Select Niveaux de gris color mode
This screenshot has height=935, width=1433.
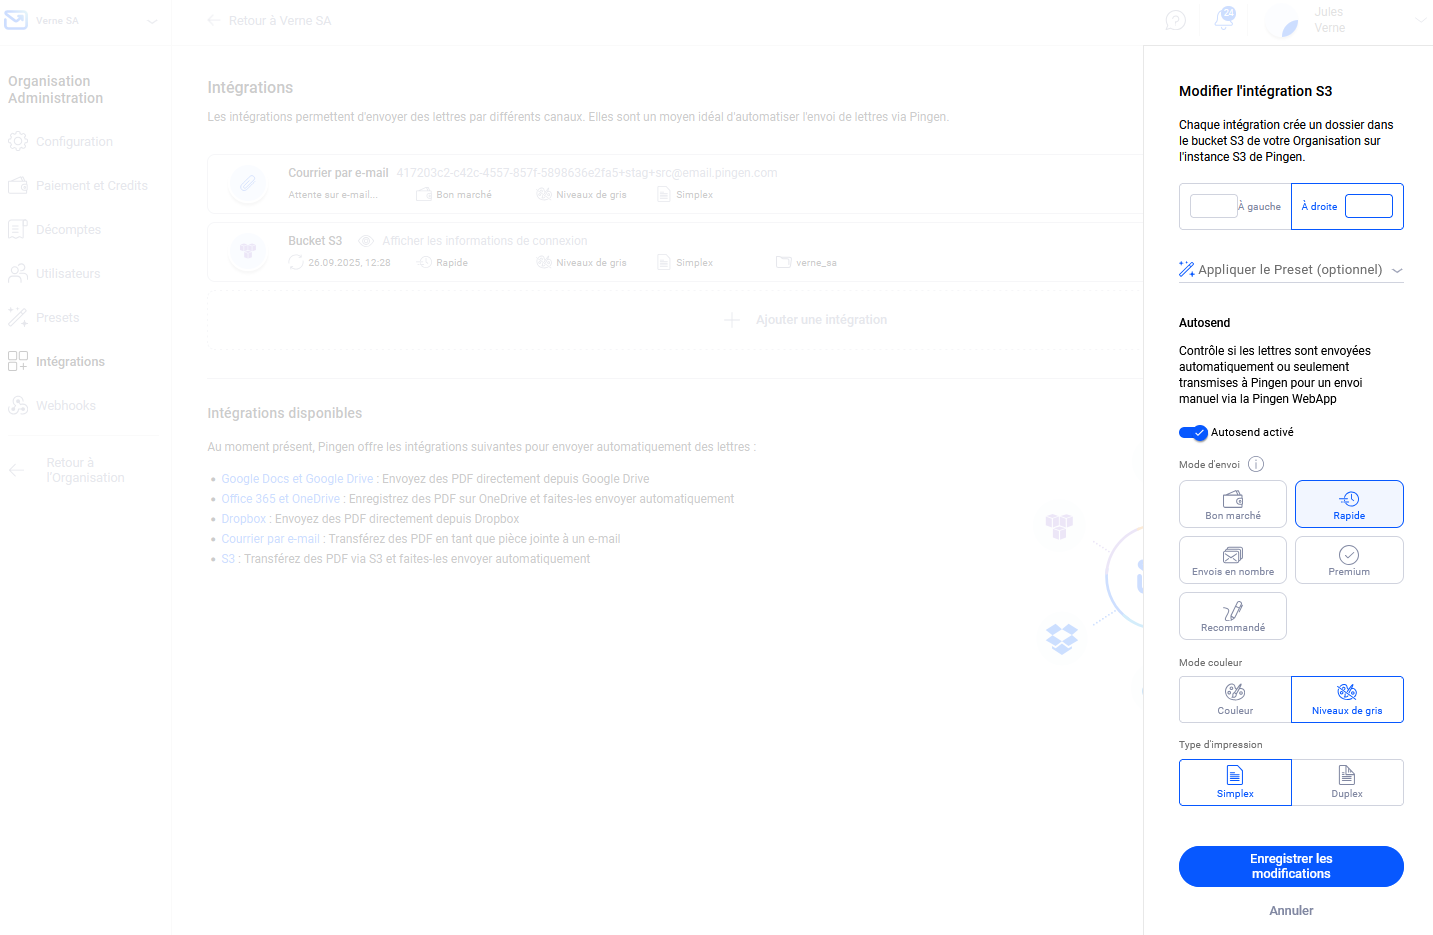pyautogui.click(x=1346, y=699)
